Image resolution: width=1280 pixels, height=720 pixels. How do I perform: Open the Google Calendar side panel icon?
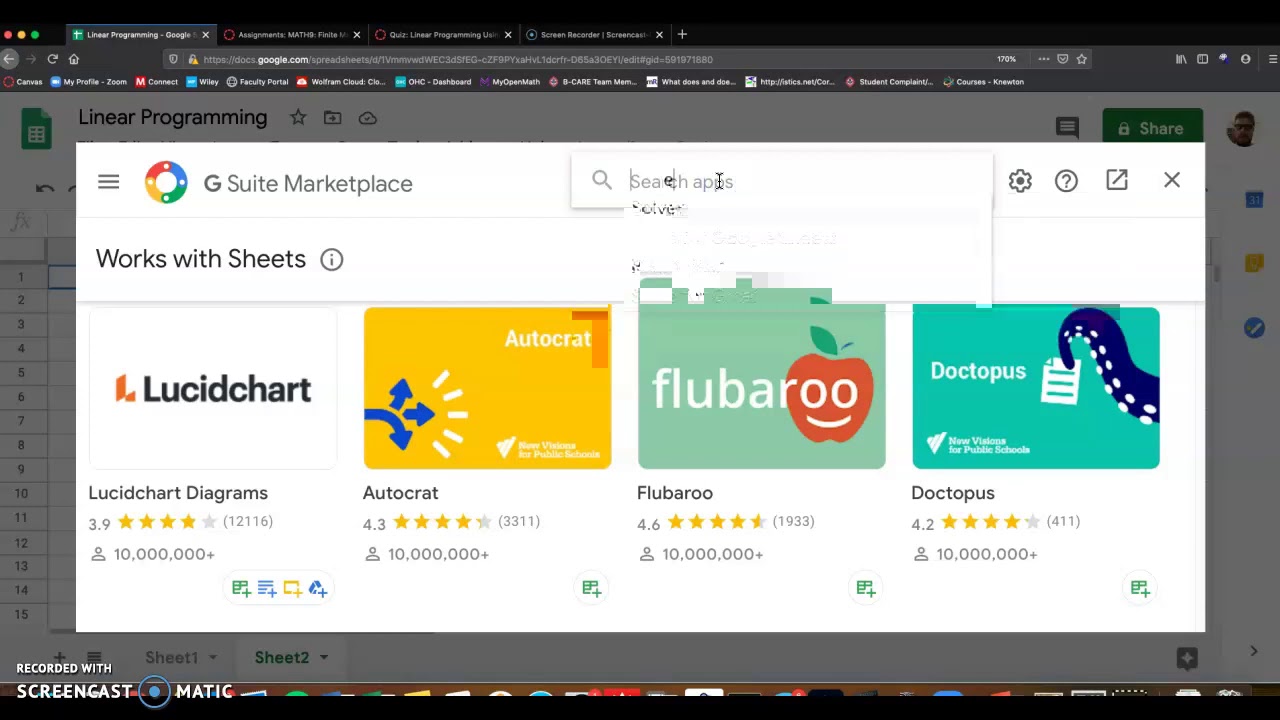tap(1254, 200)
